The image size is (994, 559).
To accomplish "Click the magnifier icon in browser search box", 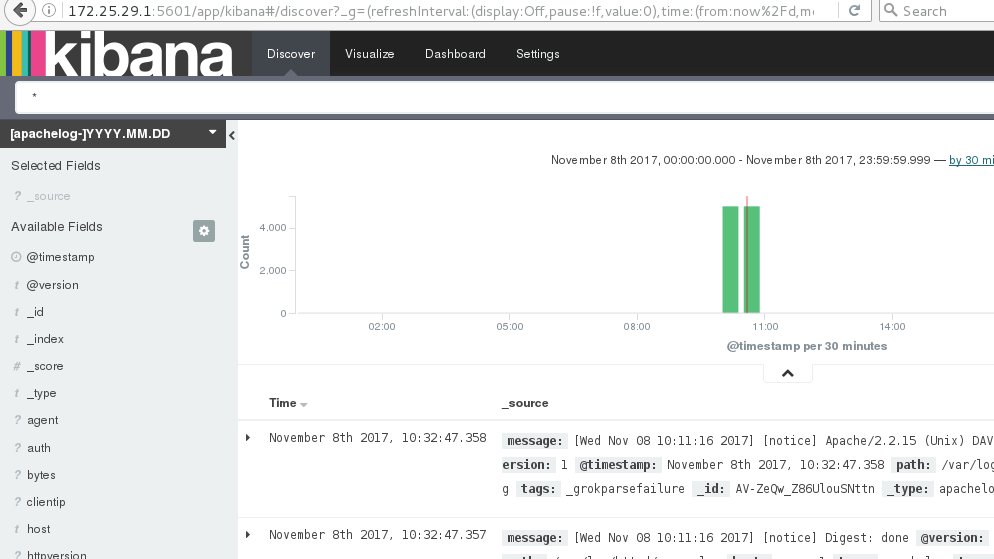I will tap(891, 10).
